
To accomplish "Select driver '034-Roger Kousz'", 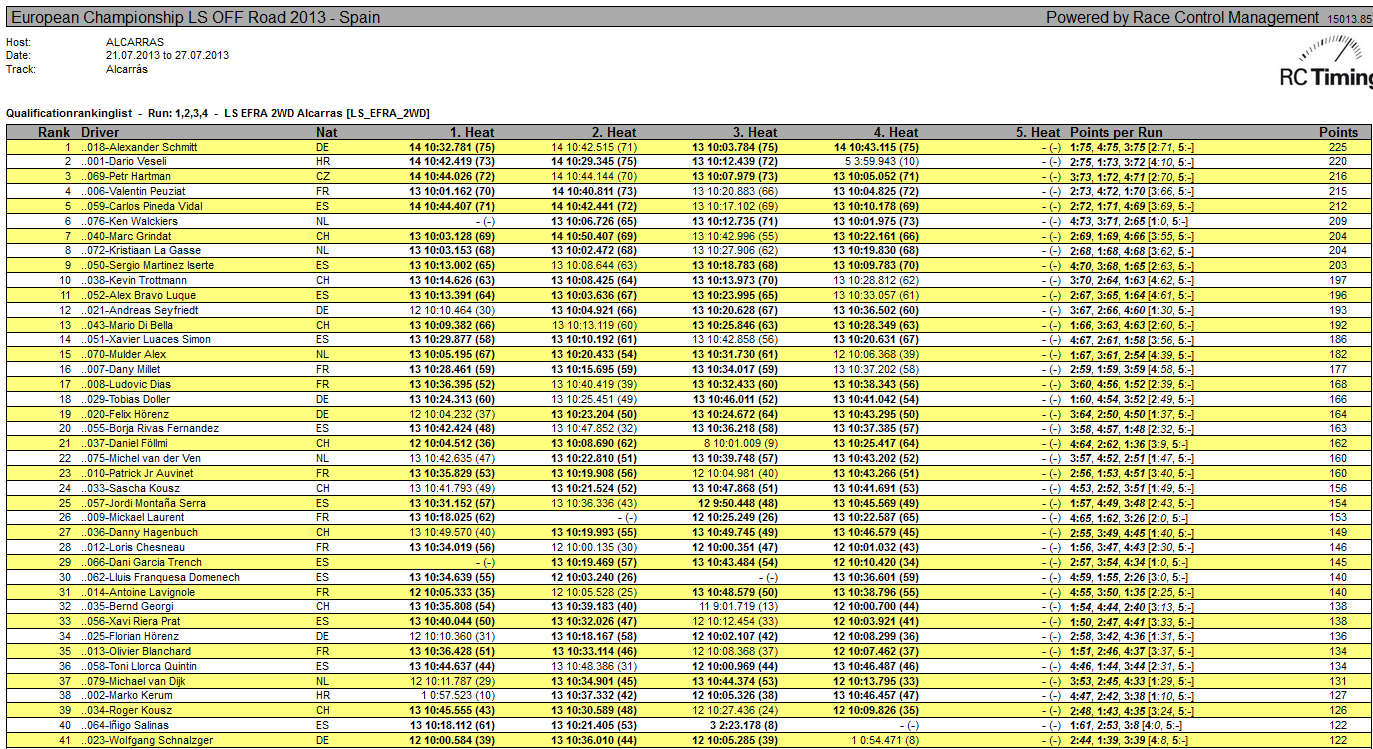I will pos(126,710).
